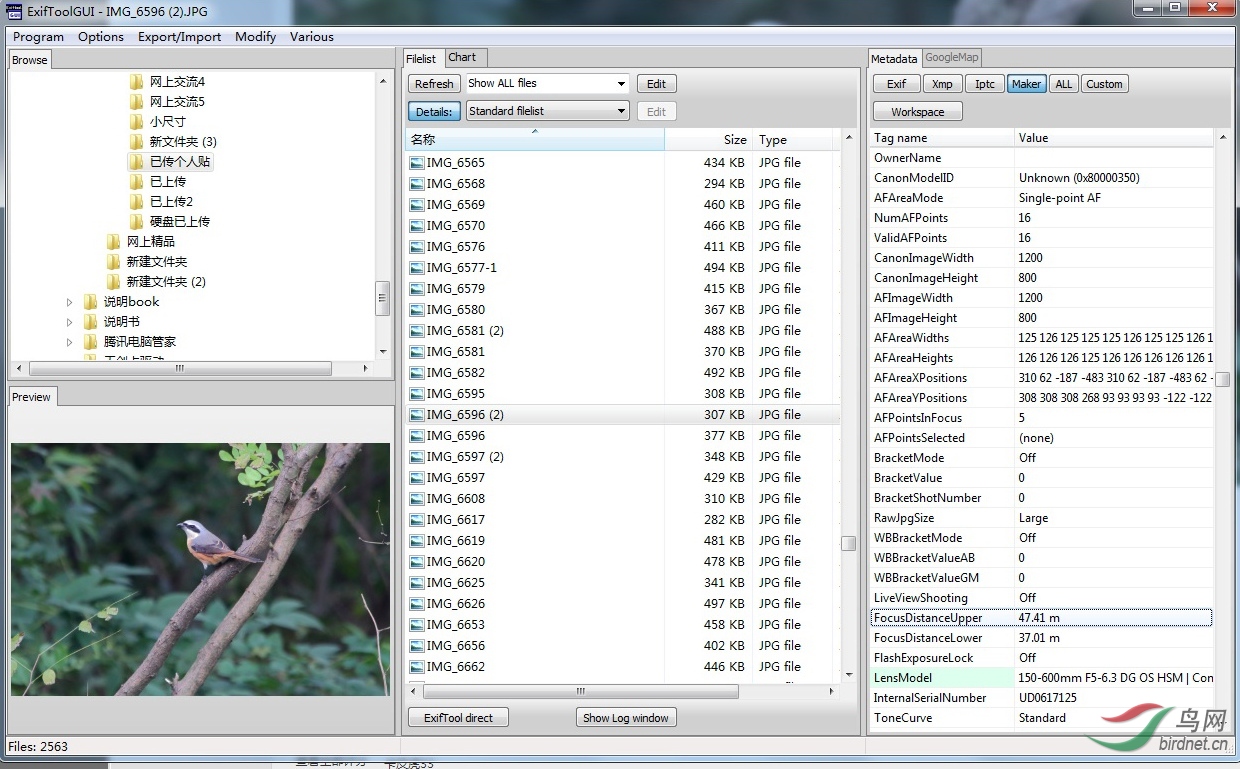Click the file icon of IMG_6626
The height and width of the screenshot is (769, 1240).
(x=417, y=603)
